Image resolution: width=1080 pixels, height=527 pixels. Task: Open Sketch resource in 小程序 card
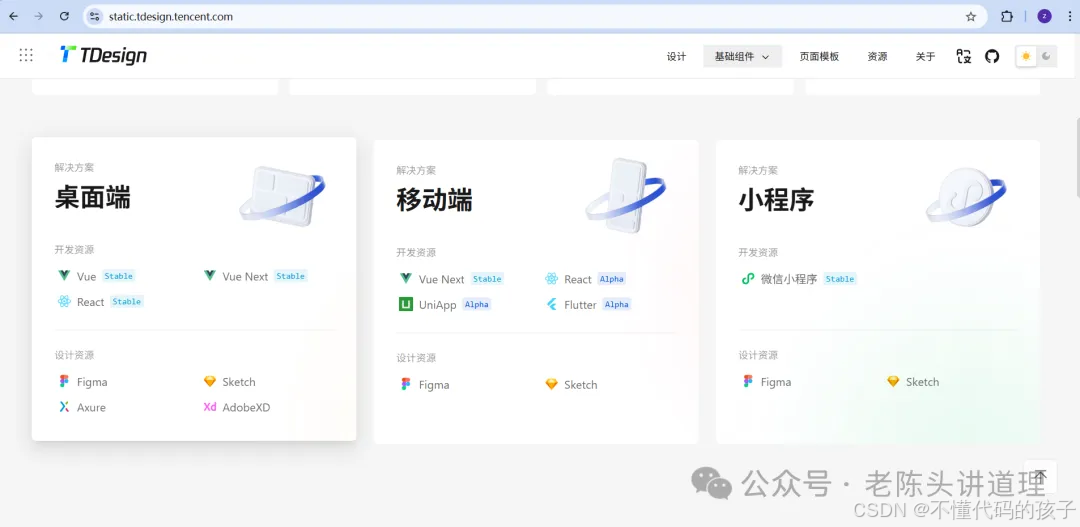922,382
